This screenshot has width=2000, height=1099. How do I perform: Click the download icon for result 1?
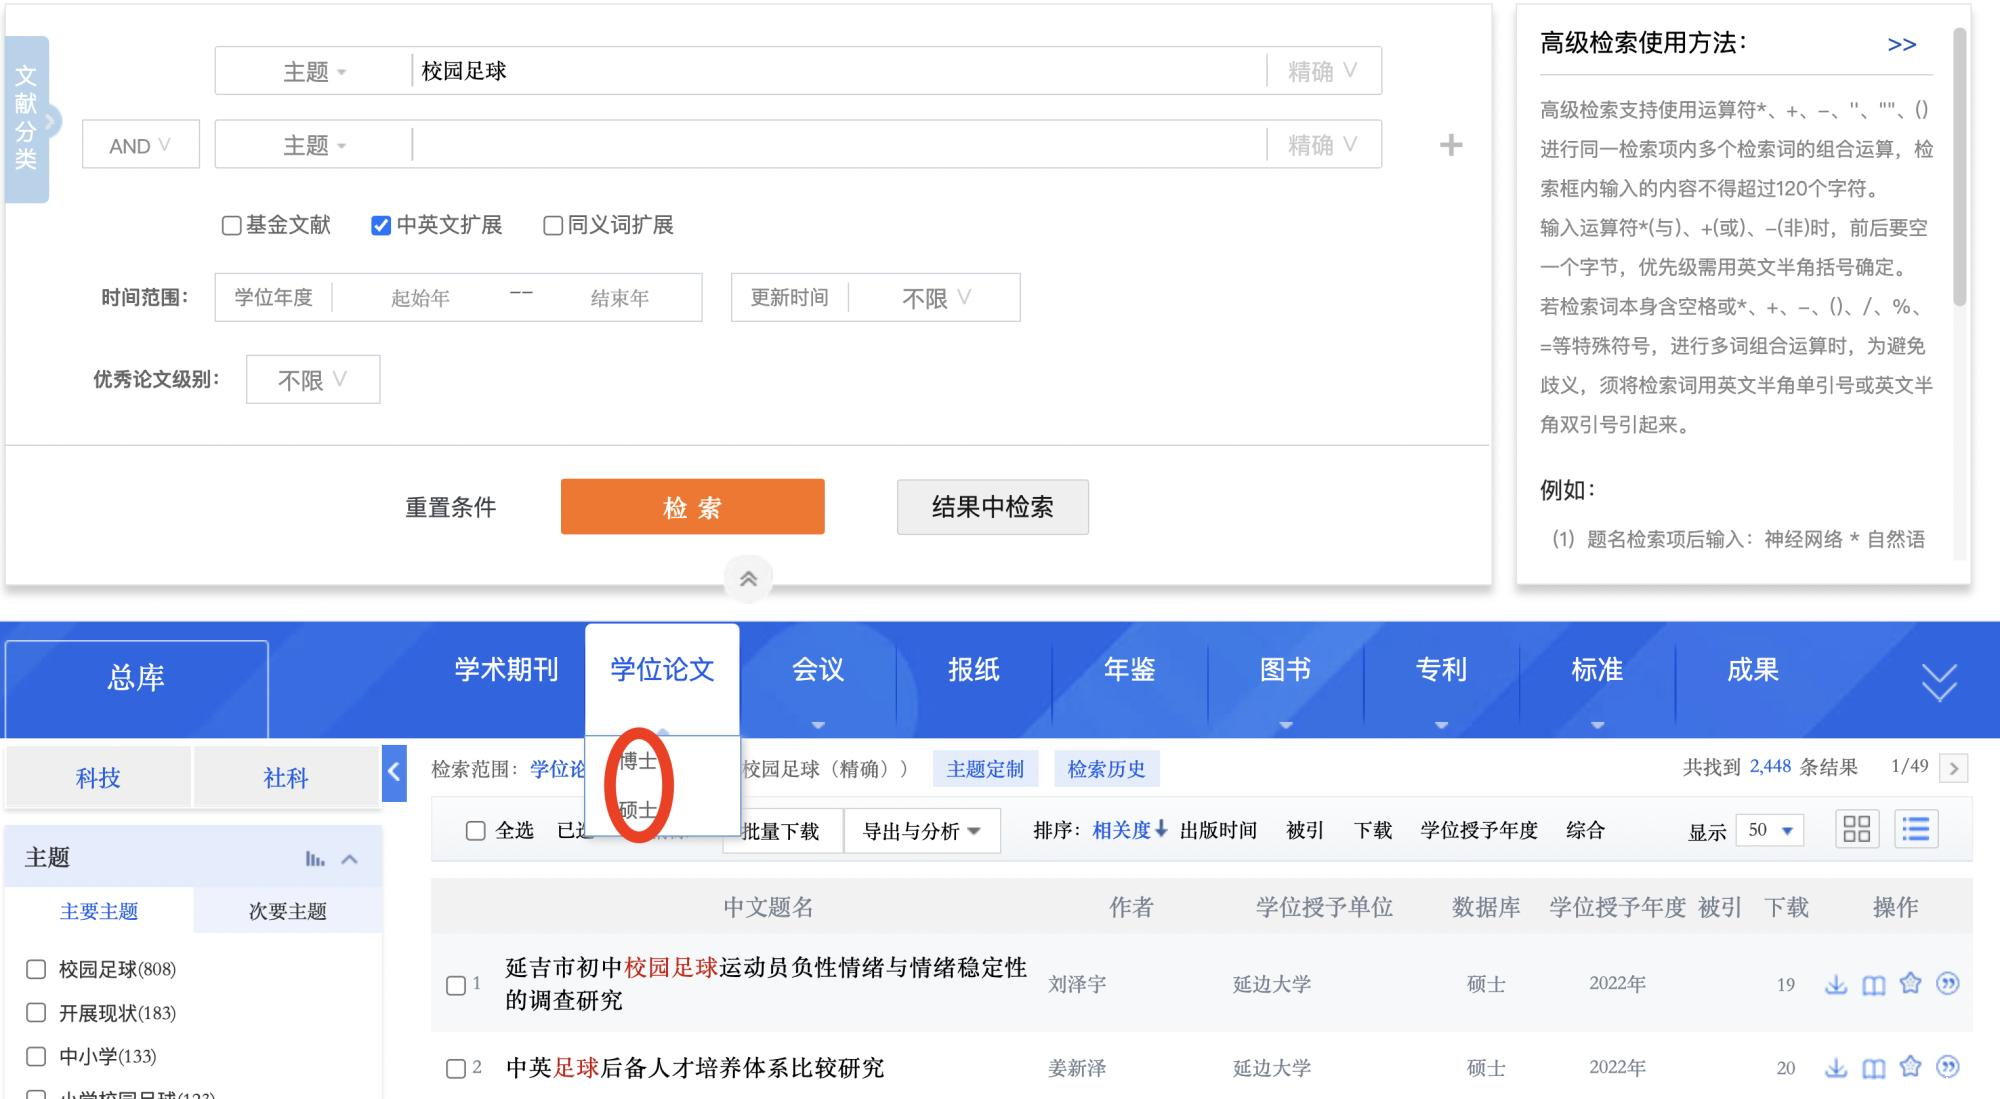[1836, 984]
